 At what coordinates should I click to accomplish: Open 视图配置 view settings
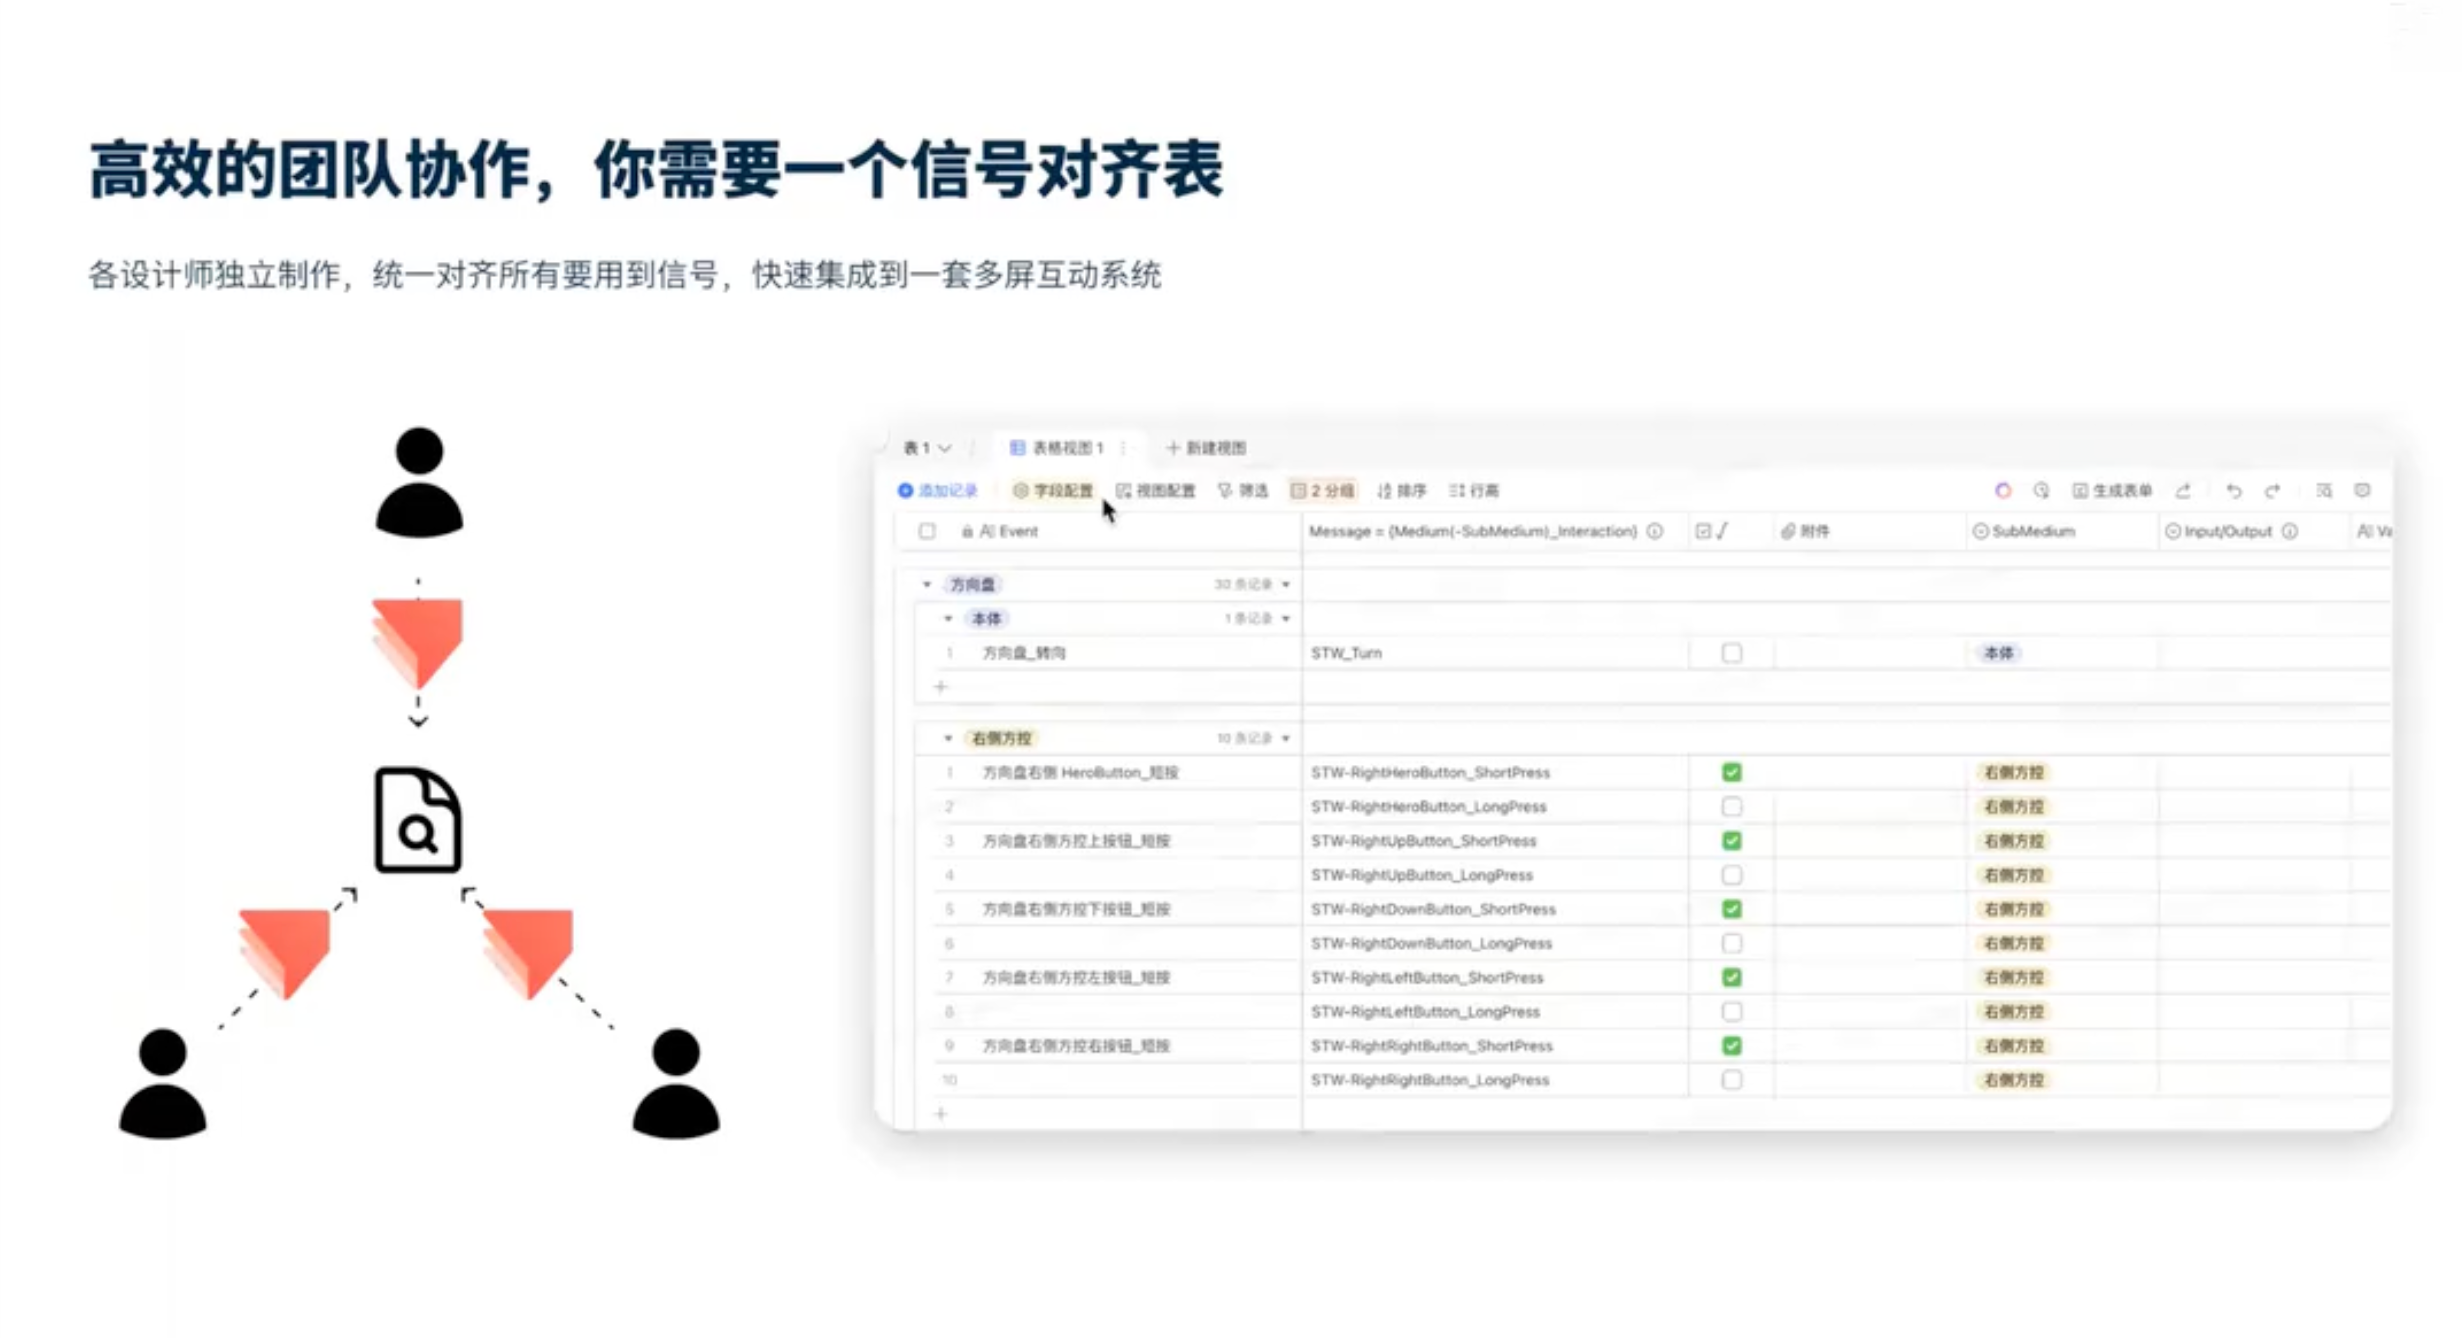click(x=1155, y=490)
